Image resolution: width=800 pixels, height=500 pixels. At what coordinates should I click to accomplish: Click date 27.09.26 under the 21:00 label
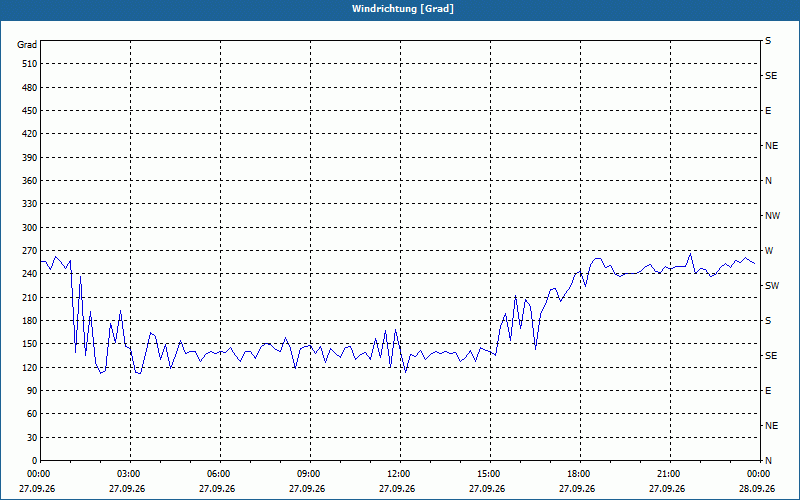pos(667,489)
